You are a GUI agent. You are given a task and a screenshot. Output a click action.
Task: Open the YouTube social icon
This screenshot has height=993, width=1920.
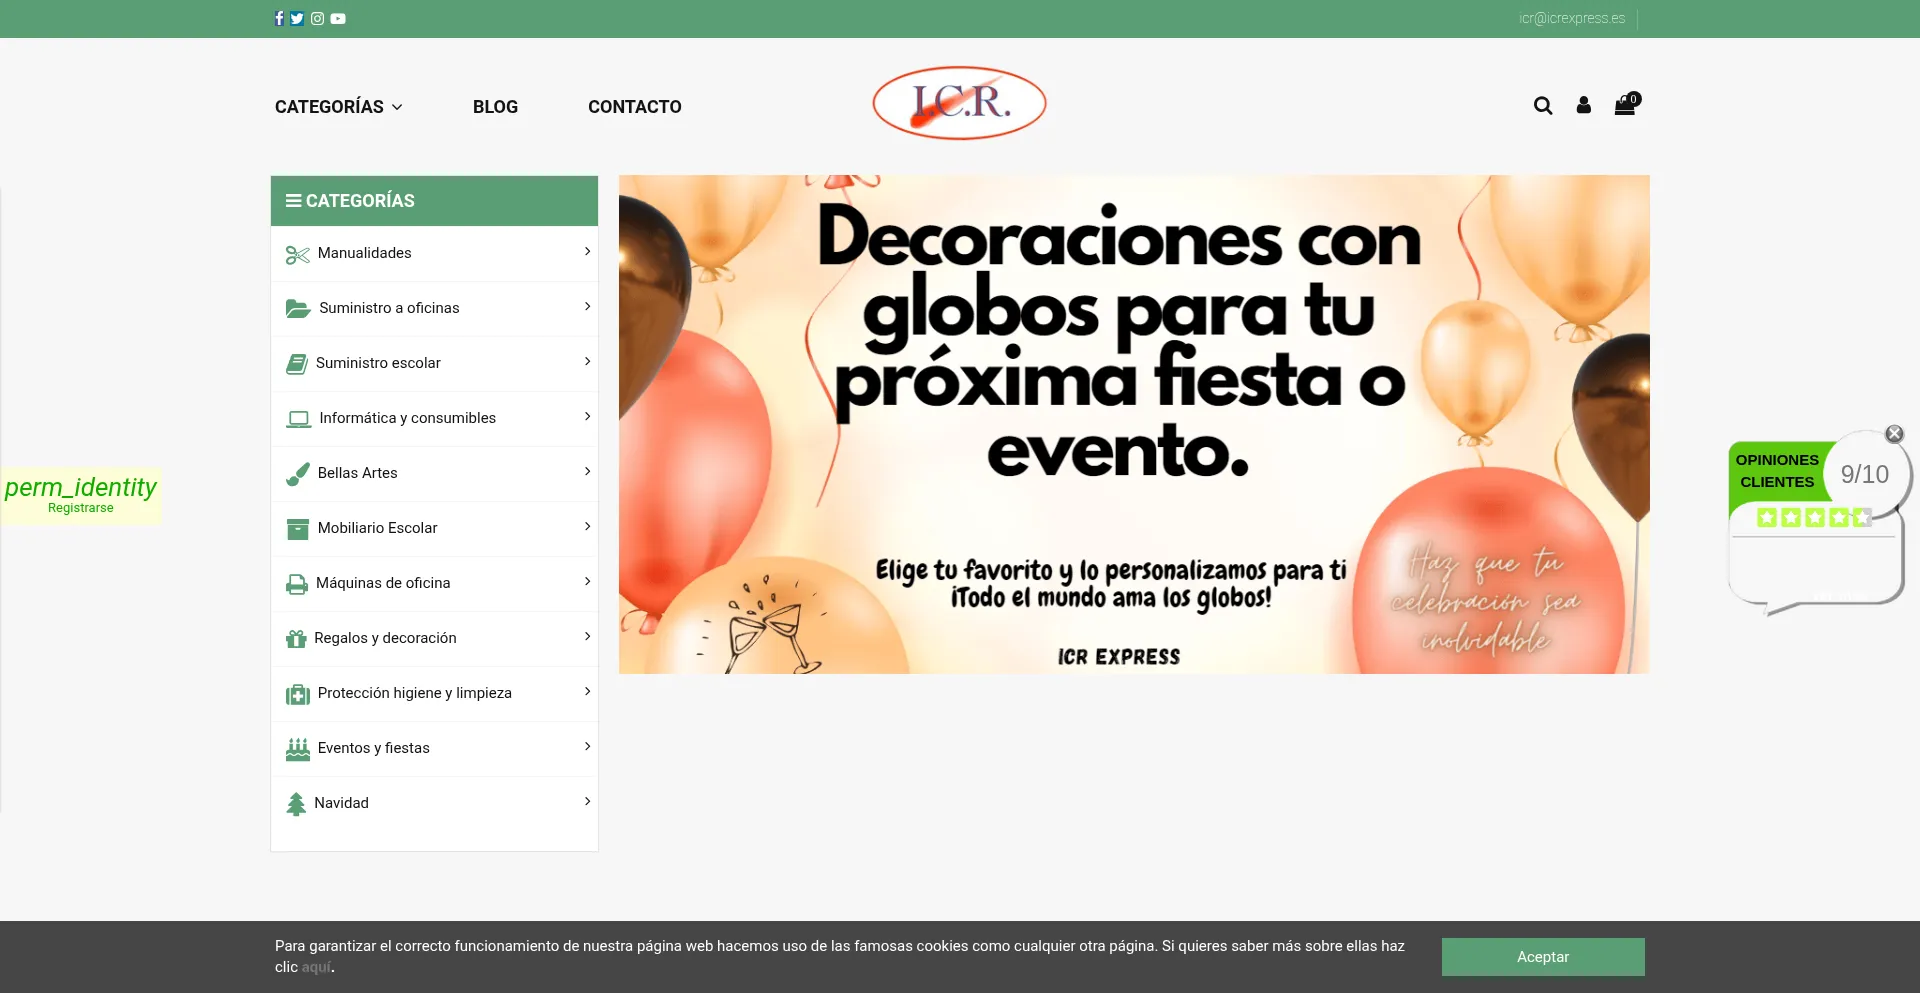pyautogui.click(x=338, y=18)
